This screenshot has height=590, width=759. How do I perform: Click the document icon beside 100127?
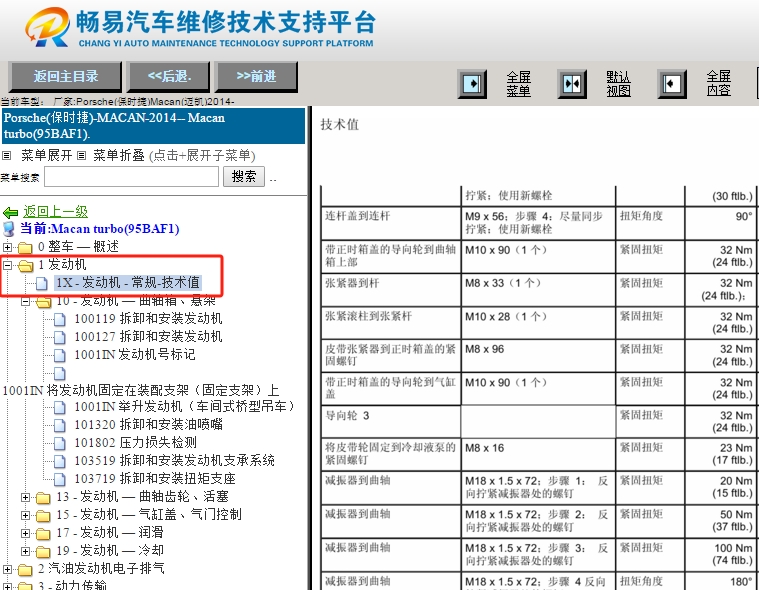(60, 337)
